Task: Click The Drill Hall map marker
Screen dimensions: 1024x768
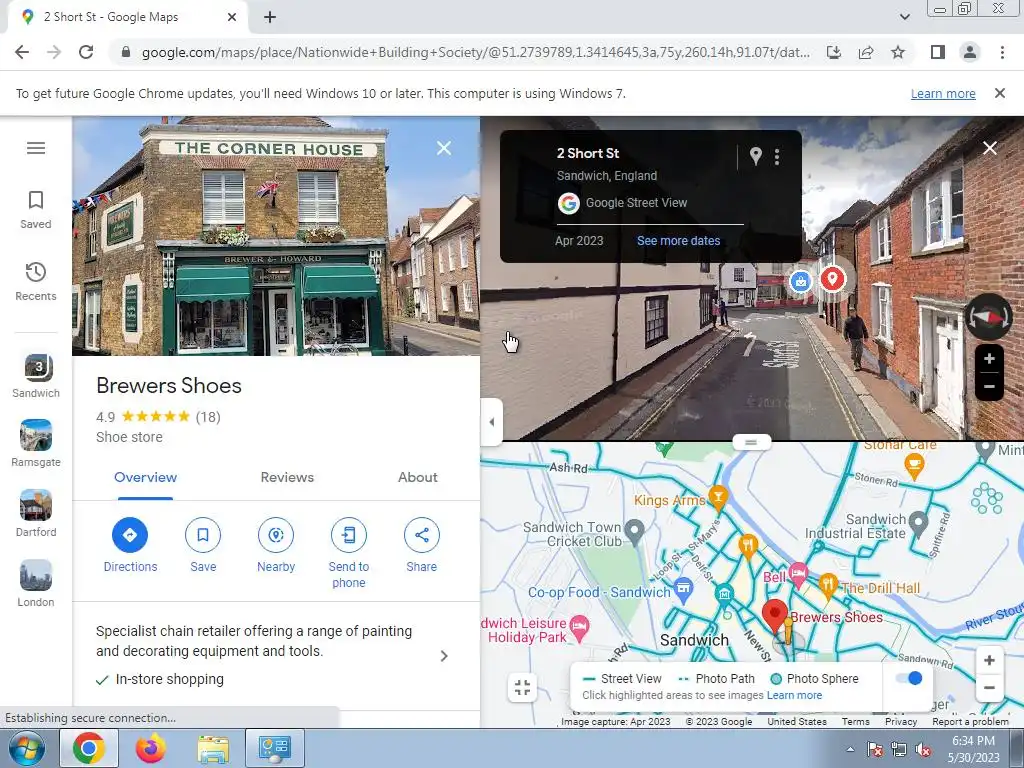Action: [x=828, y=585]
